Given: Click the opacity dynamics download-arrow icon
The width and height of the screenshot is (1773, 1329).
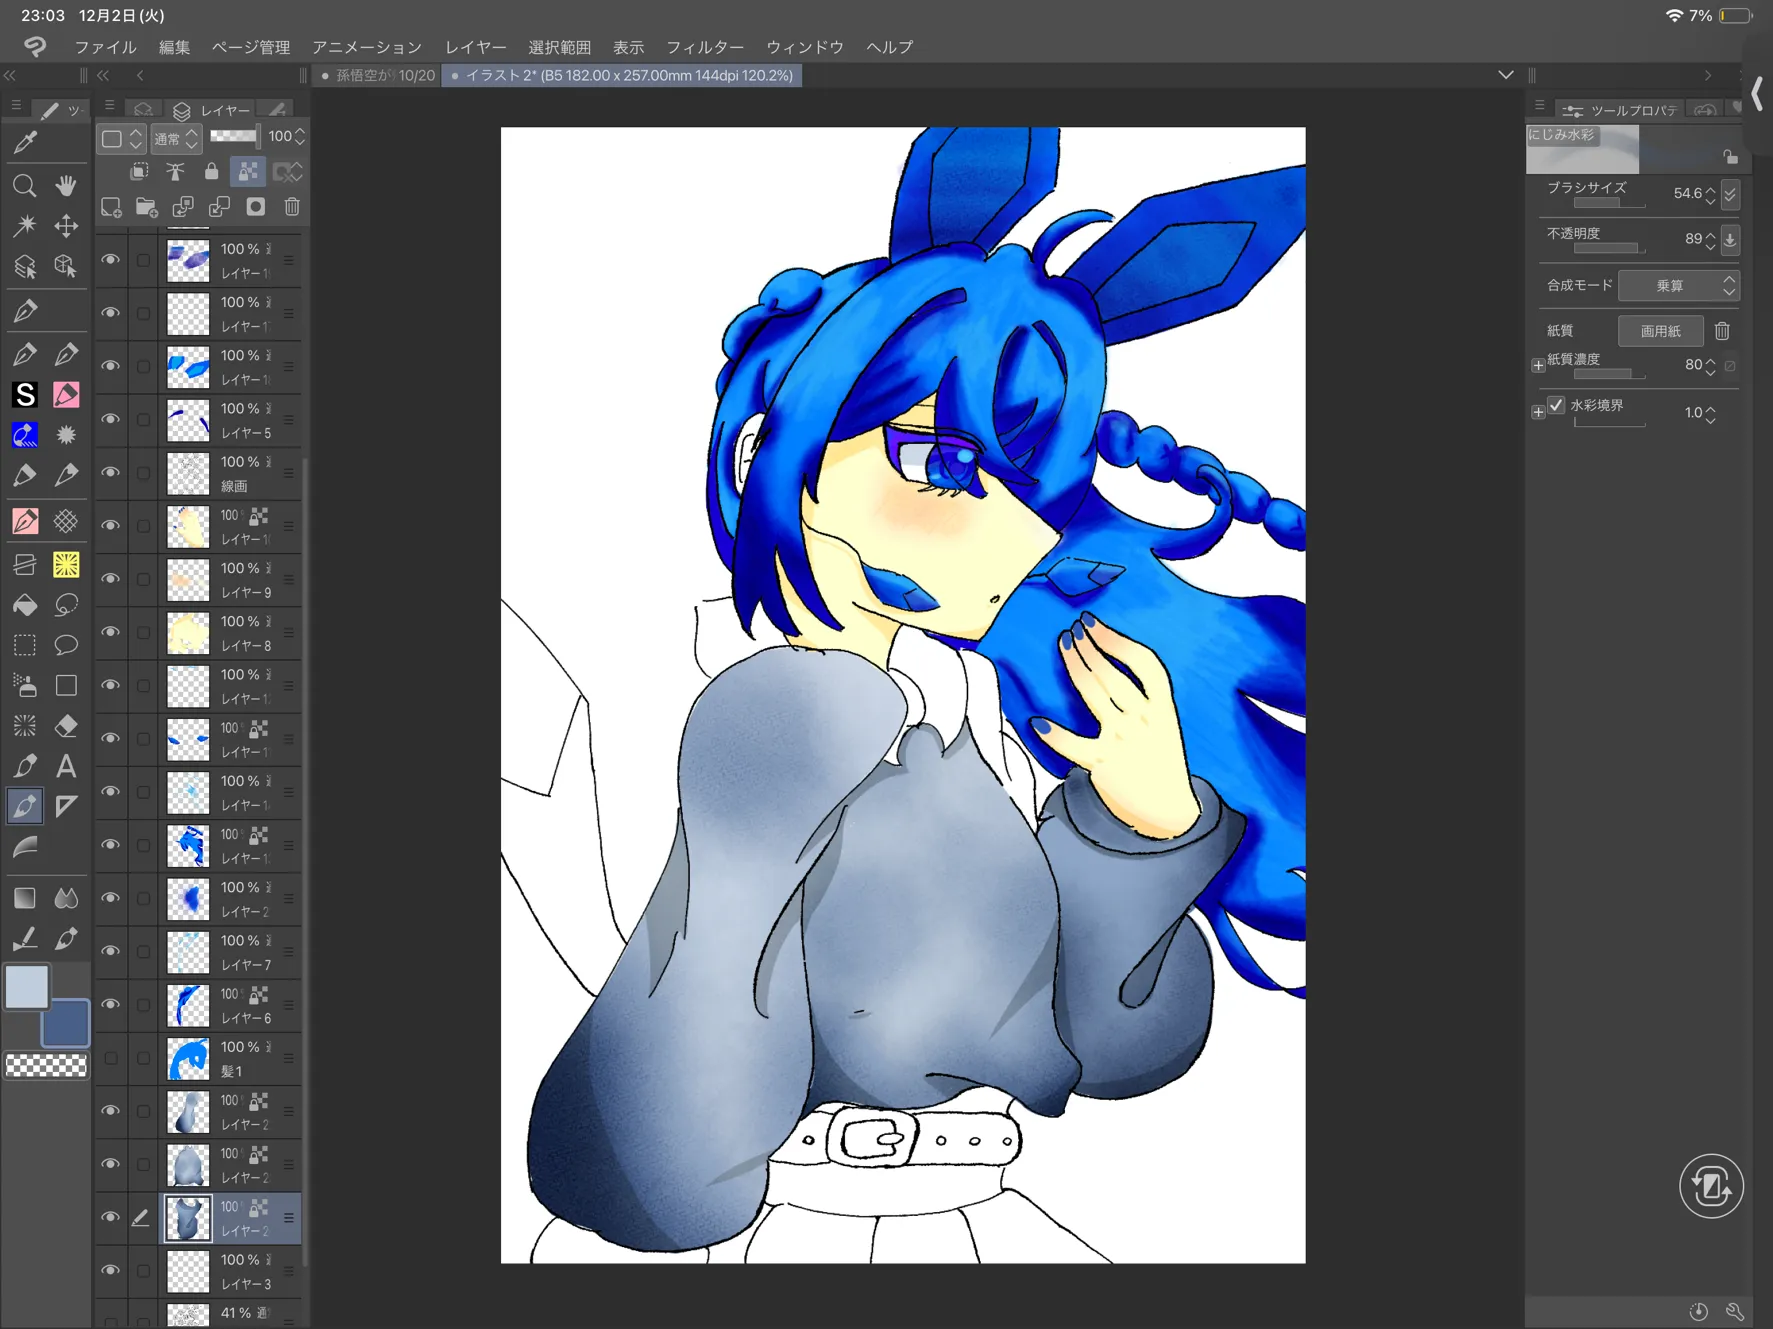Looking at the screenshot, I should 1730,240.
